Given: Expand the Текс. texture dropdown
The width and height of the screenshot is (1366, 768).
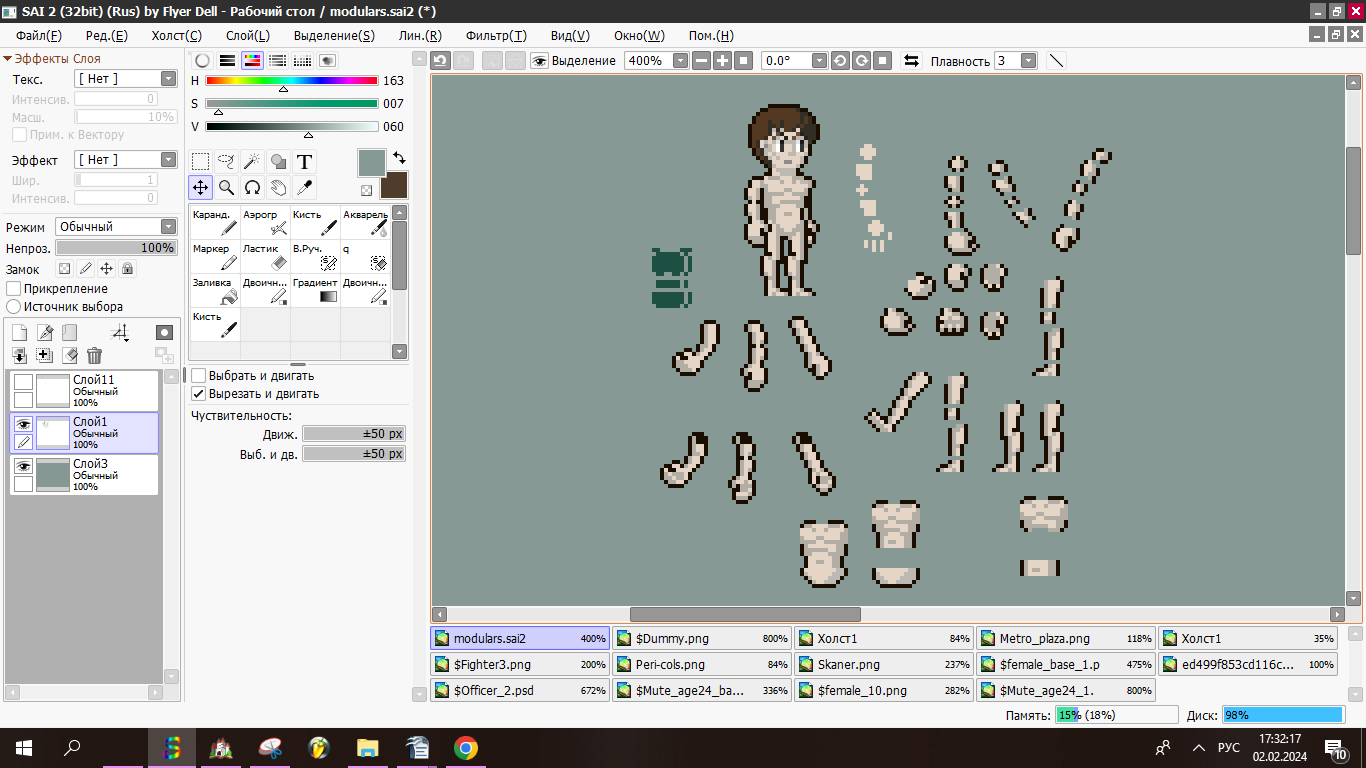Looking at the screenshot, I should point(167,79).
